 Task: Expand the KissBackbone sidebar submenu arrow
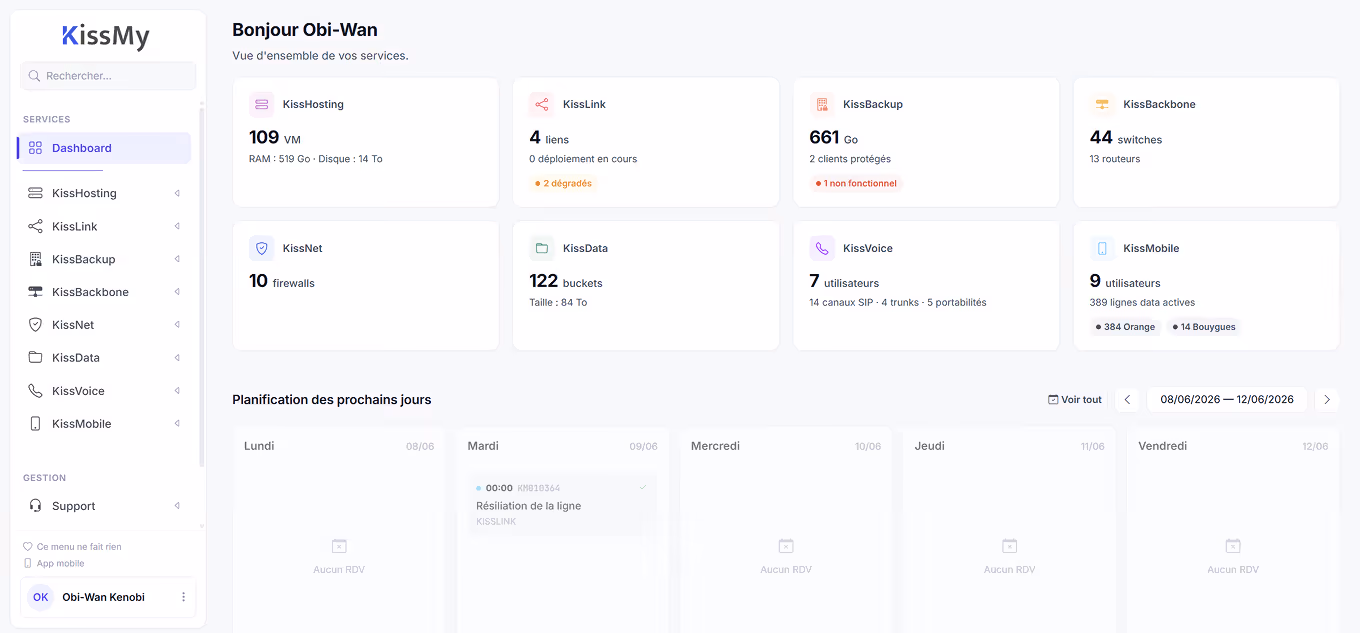coord(177,292)
